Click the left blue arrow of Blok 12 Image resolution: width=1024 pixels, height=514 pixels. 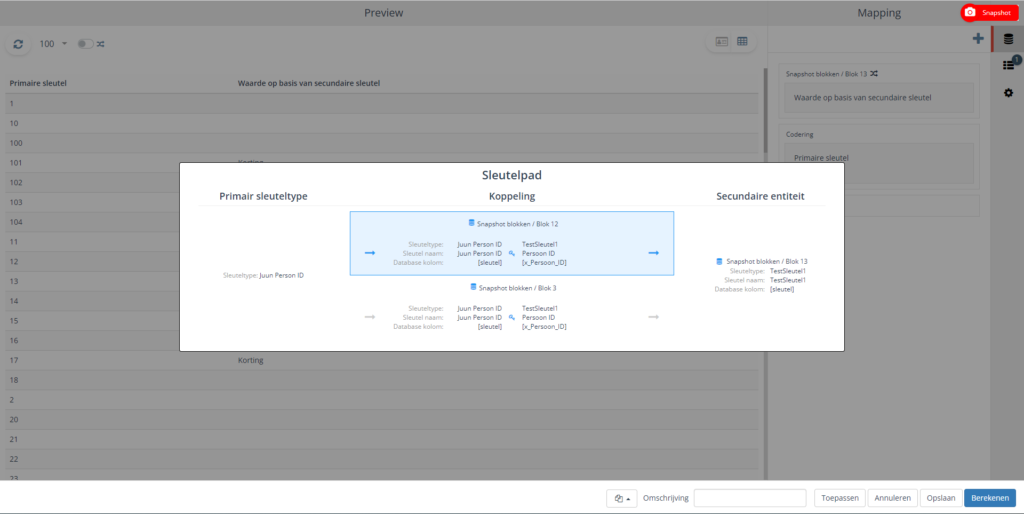coord(370,253)
